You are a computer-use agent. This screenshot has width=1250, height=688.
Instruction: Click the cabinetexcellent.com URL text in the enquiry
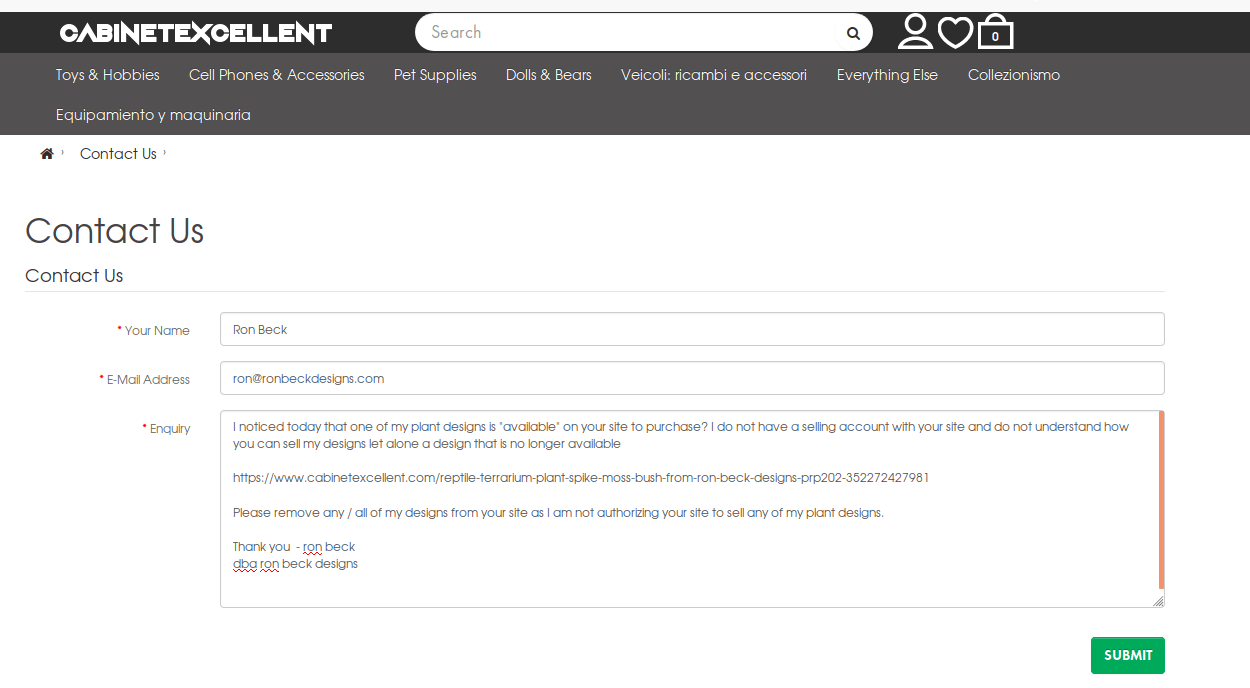coord(581,478)
